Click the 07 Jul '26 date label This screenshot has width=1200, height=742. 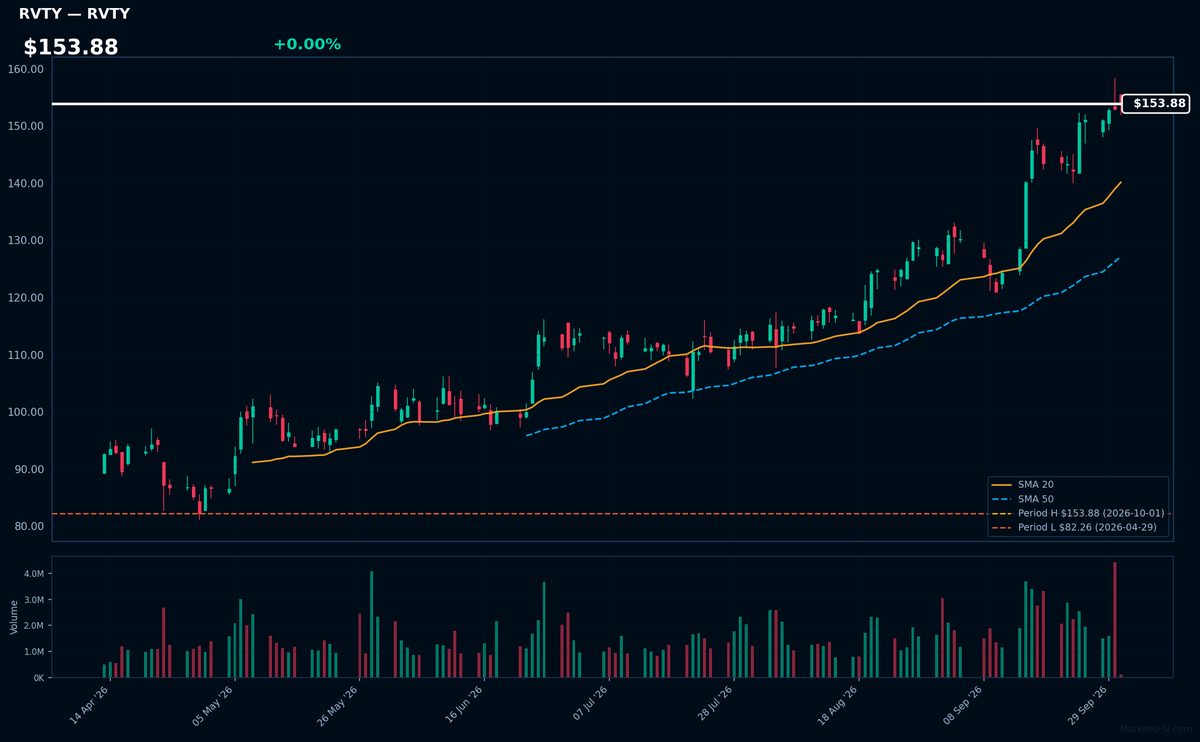tap(587, 705)
